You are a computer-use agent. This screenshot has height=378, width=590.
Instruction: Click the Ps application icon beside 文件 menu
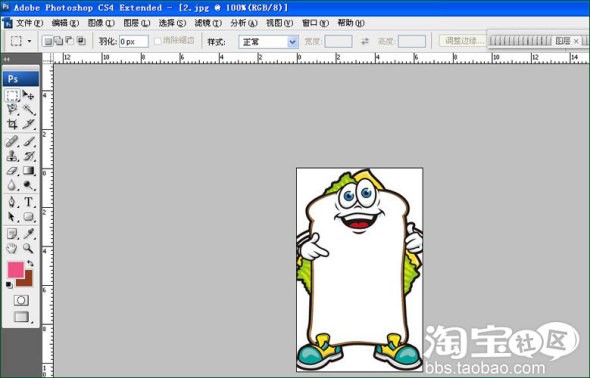click(7, 23)
